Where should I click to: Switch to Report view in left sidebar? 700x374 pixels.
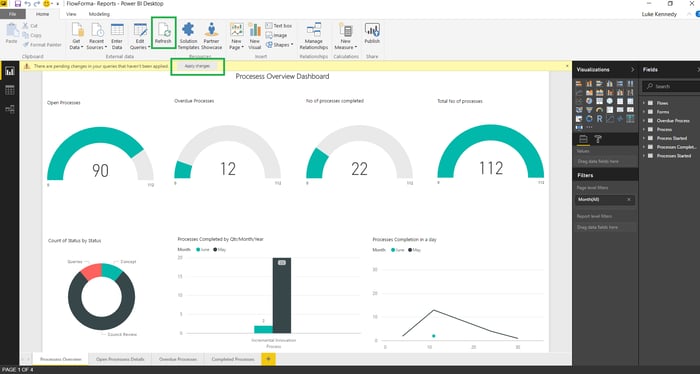(9, 71)
